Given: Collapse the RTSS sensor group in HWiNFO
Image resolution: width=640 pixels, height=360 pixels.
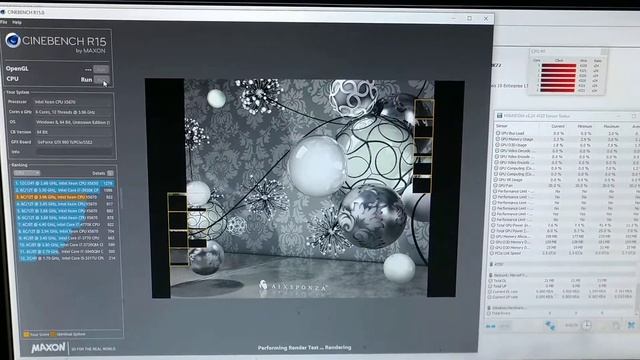Looking at the screenshot, I should click(x=491, y=264).
